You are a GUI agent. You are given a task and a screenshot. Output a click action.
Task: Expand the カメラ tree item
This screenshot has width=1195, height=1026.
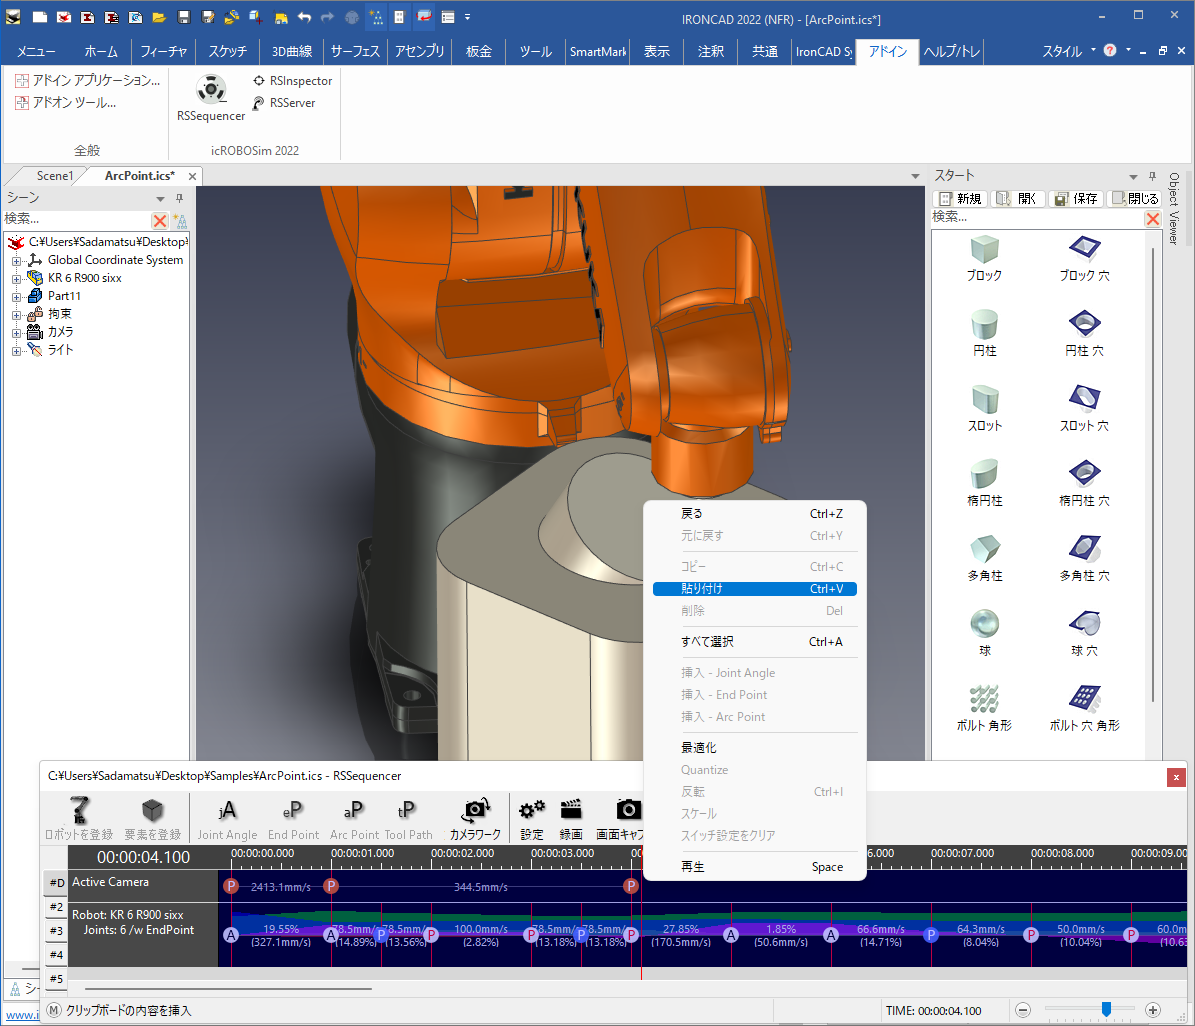[17, 332]
